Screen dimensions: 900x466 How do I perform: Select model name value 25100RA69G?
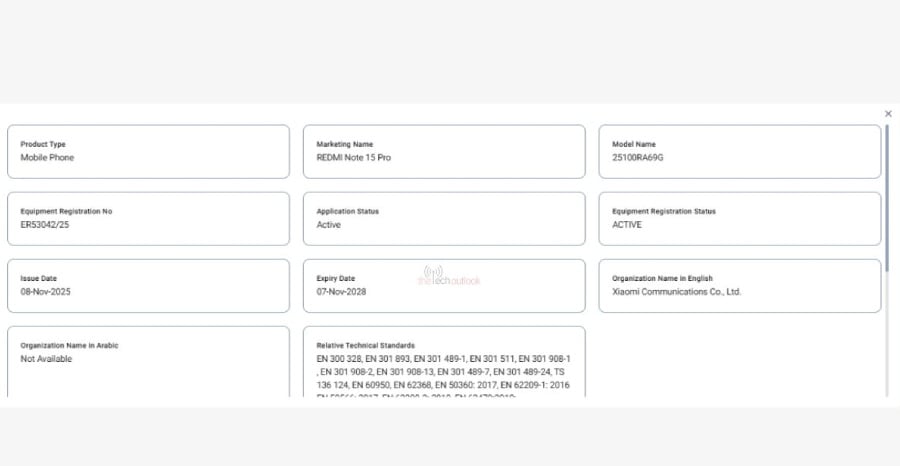(x=638, y=158)
